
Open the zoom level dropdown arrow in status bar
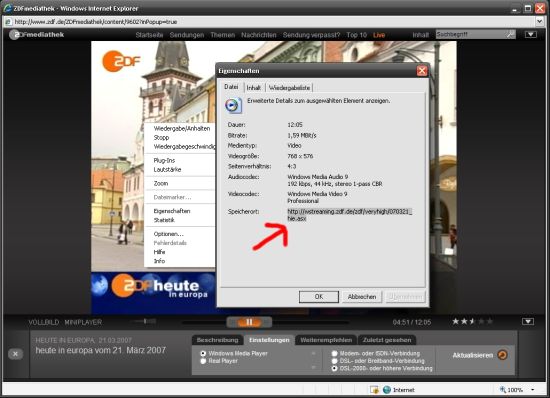[x=533, y=390]
